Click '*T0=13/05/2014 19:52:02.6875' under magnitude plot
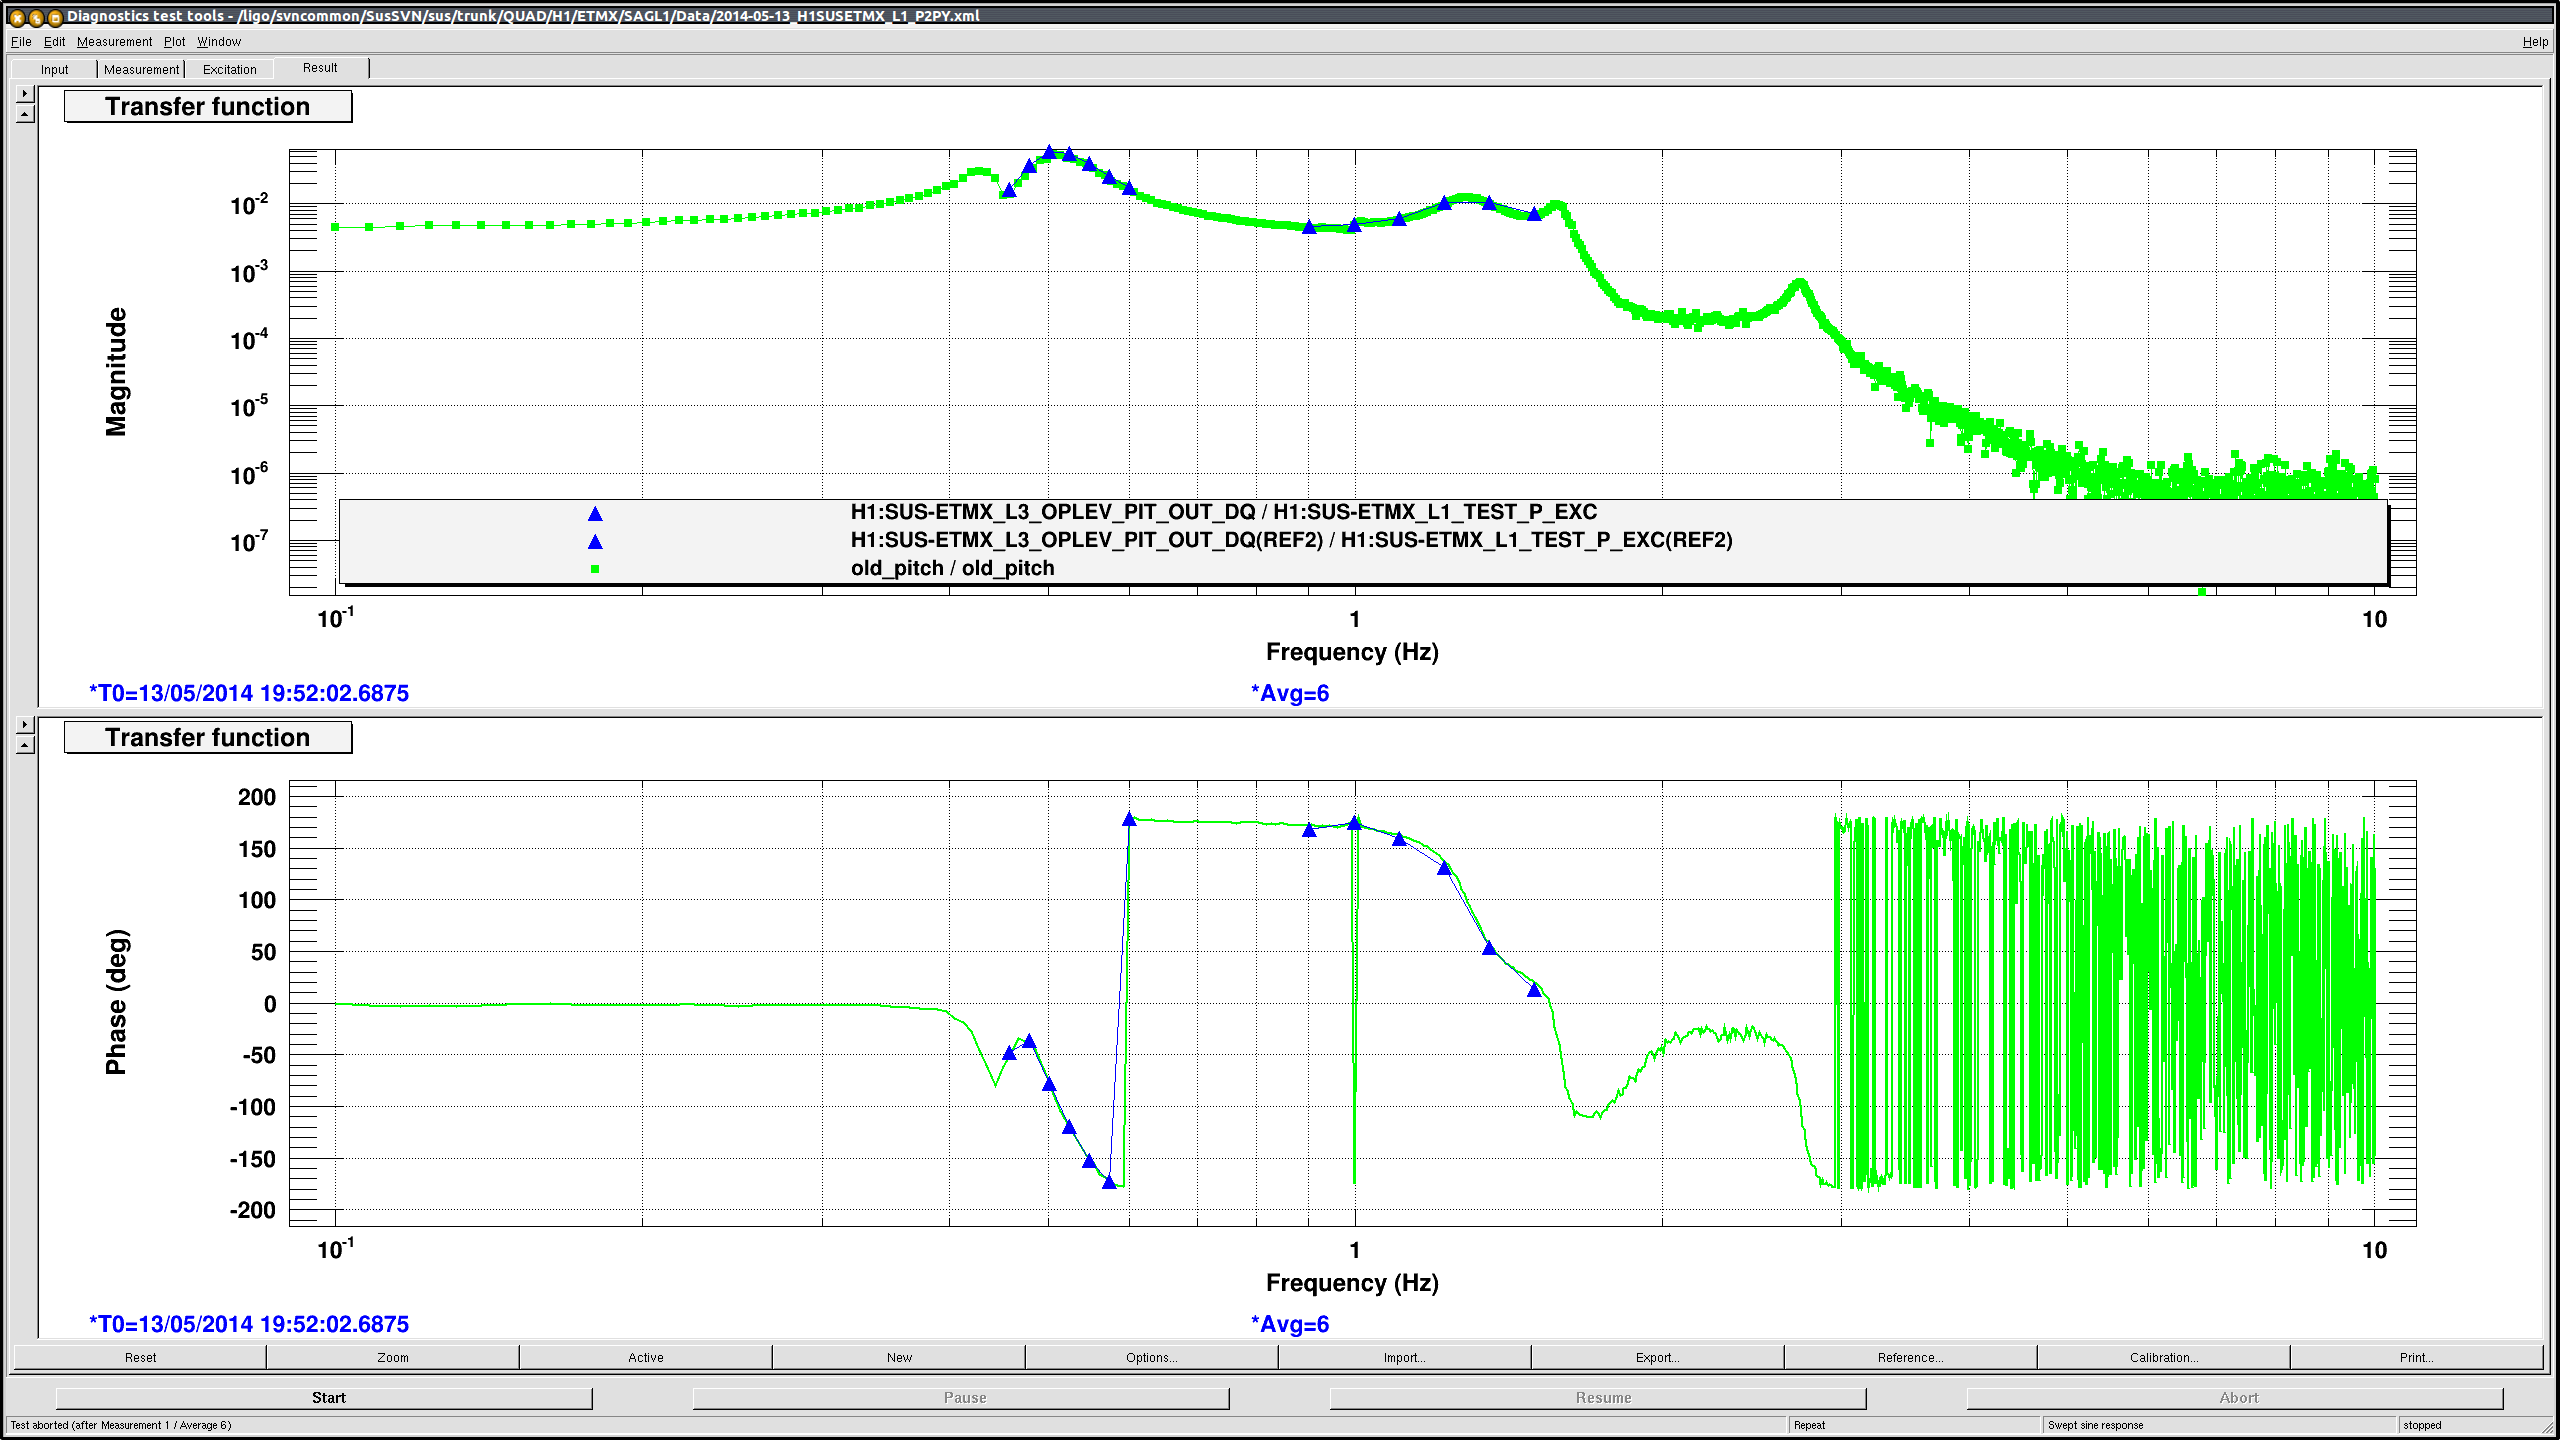The height and width of the screenshot is (1440, 2560). point(249,693)
